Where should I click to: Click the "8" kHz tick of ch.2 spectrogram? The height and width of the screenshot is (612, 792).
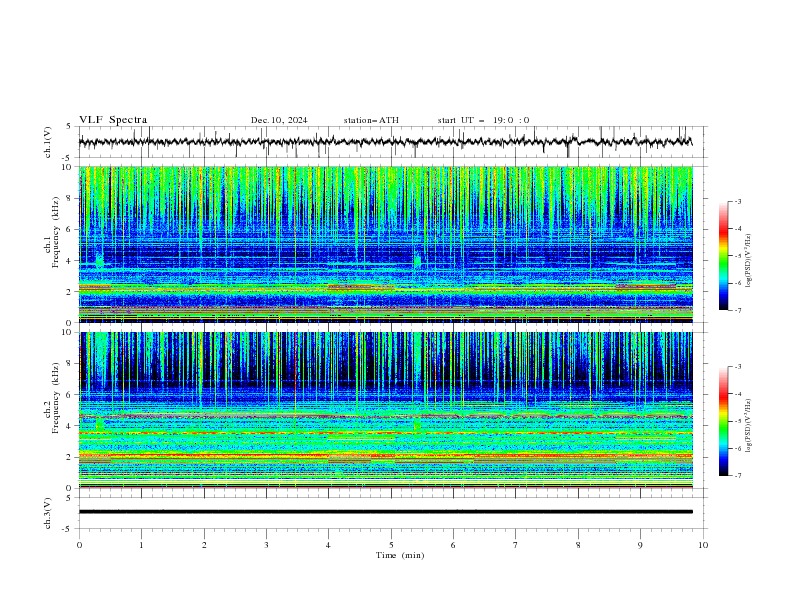(x=70, y=363)
